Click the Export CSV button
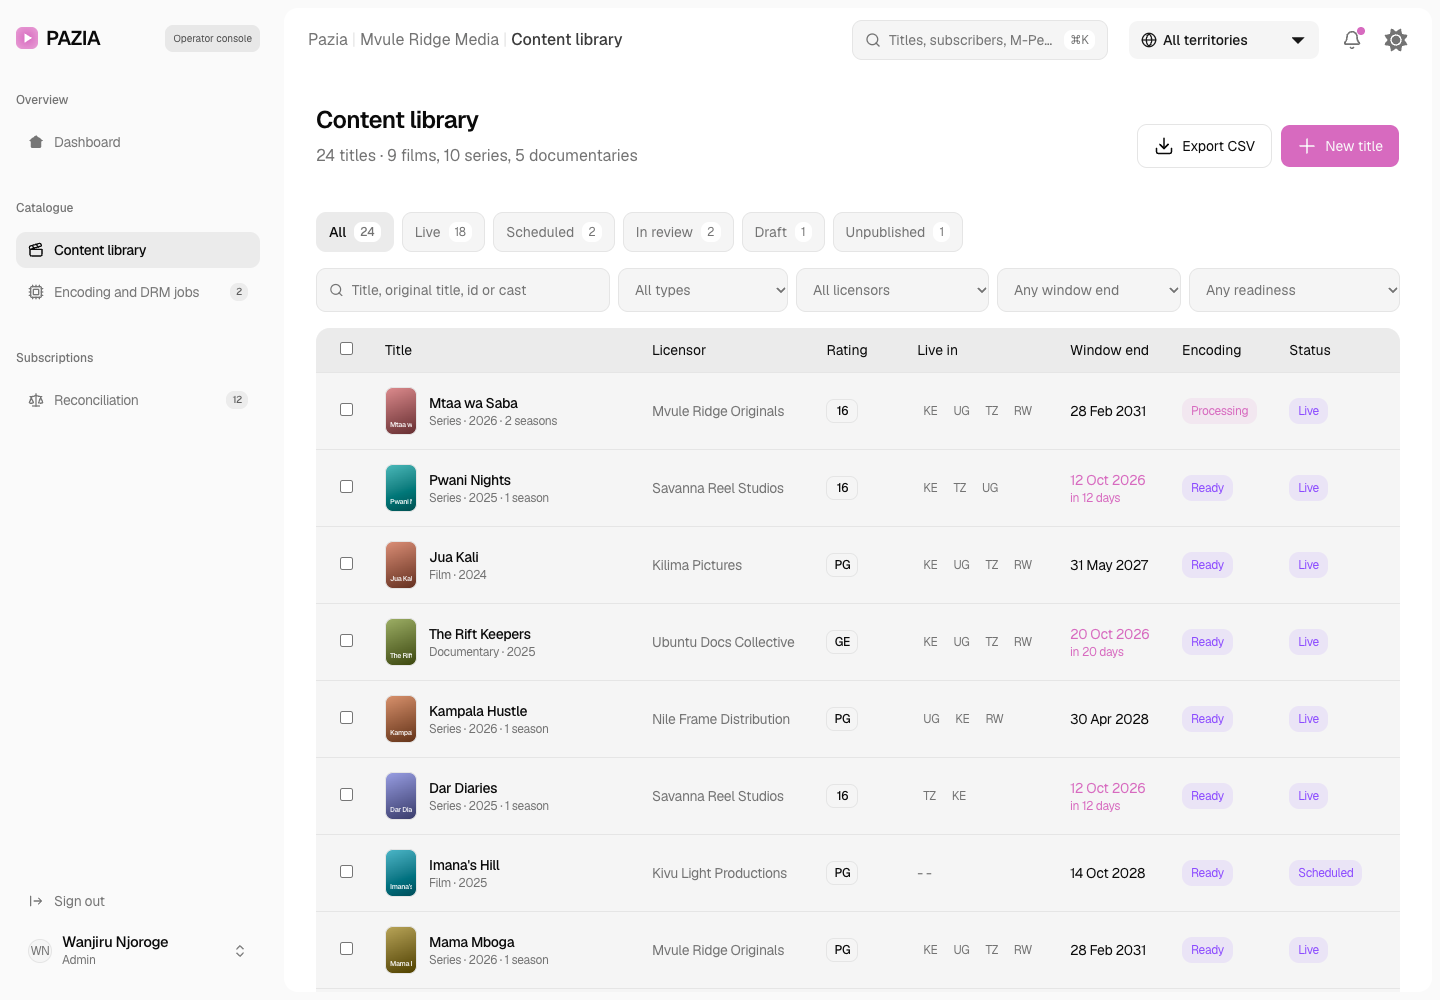1440x1000 pixels. 1204,146
